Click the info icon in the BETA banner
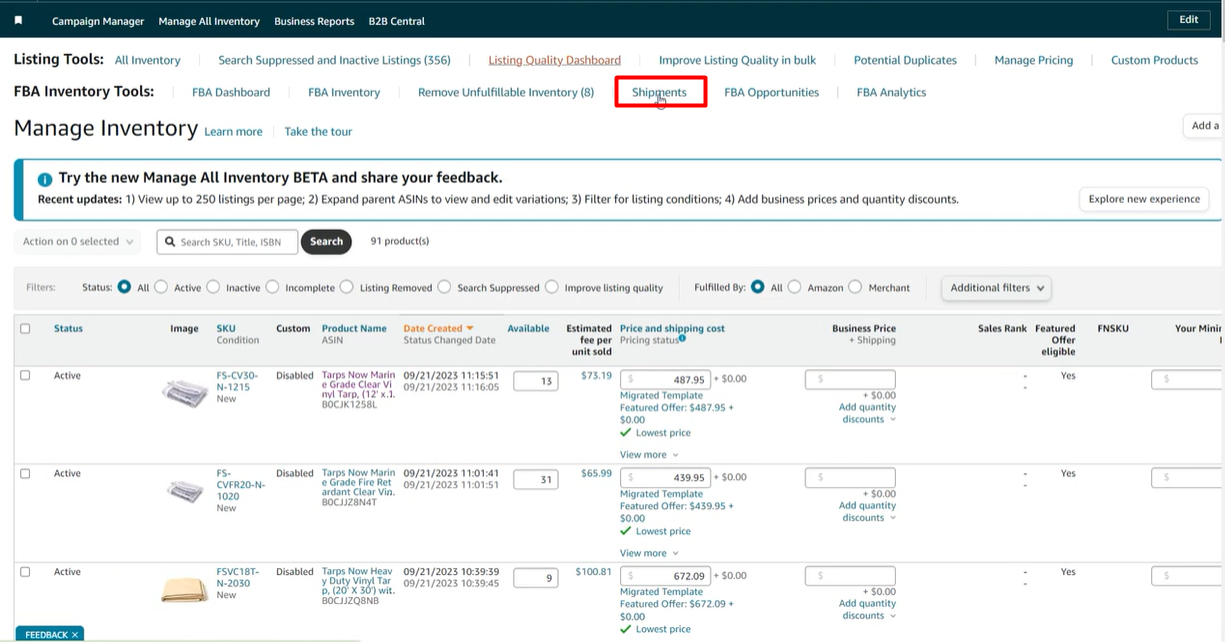This screenshot has width=1225, height=642. tap(45, 180)
